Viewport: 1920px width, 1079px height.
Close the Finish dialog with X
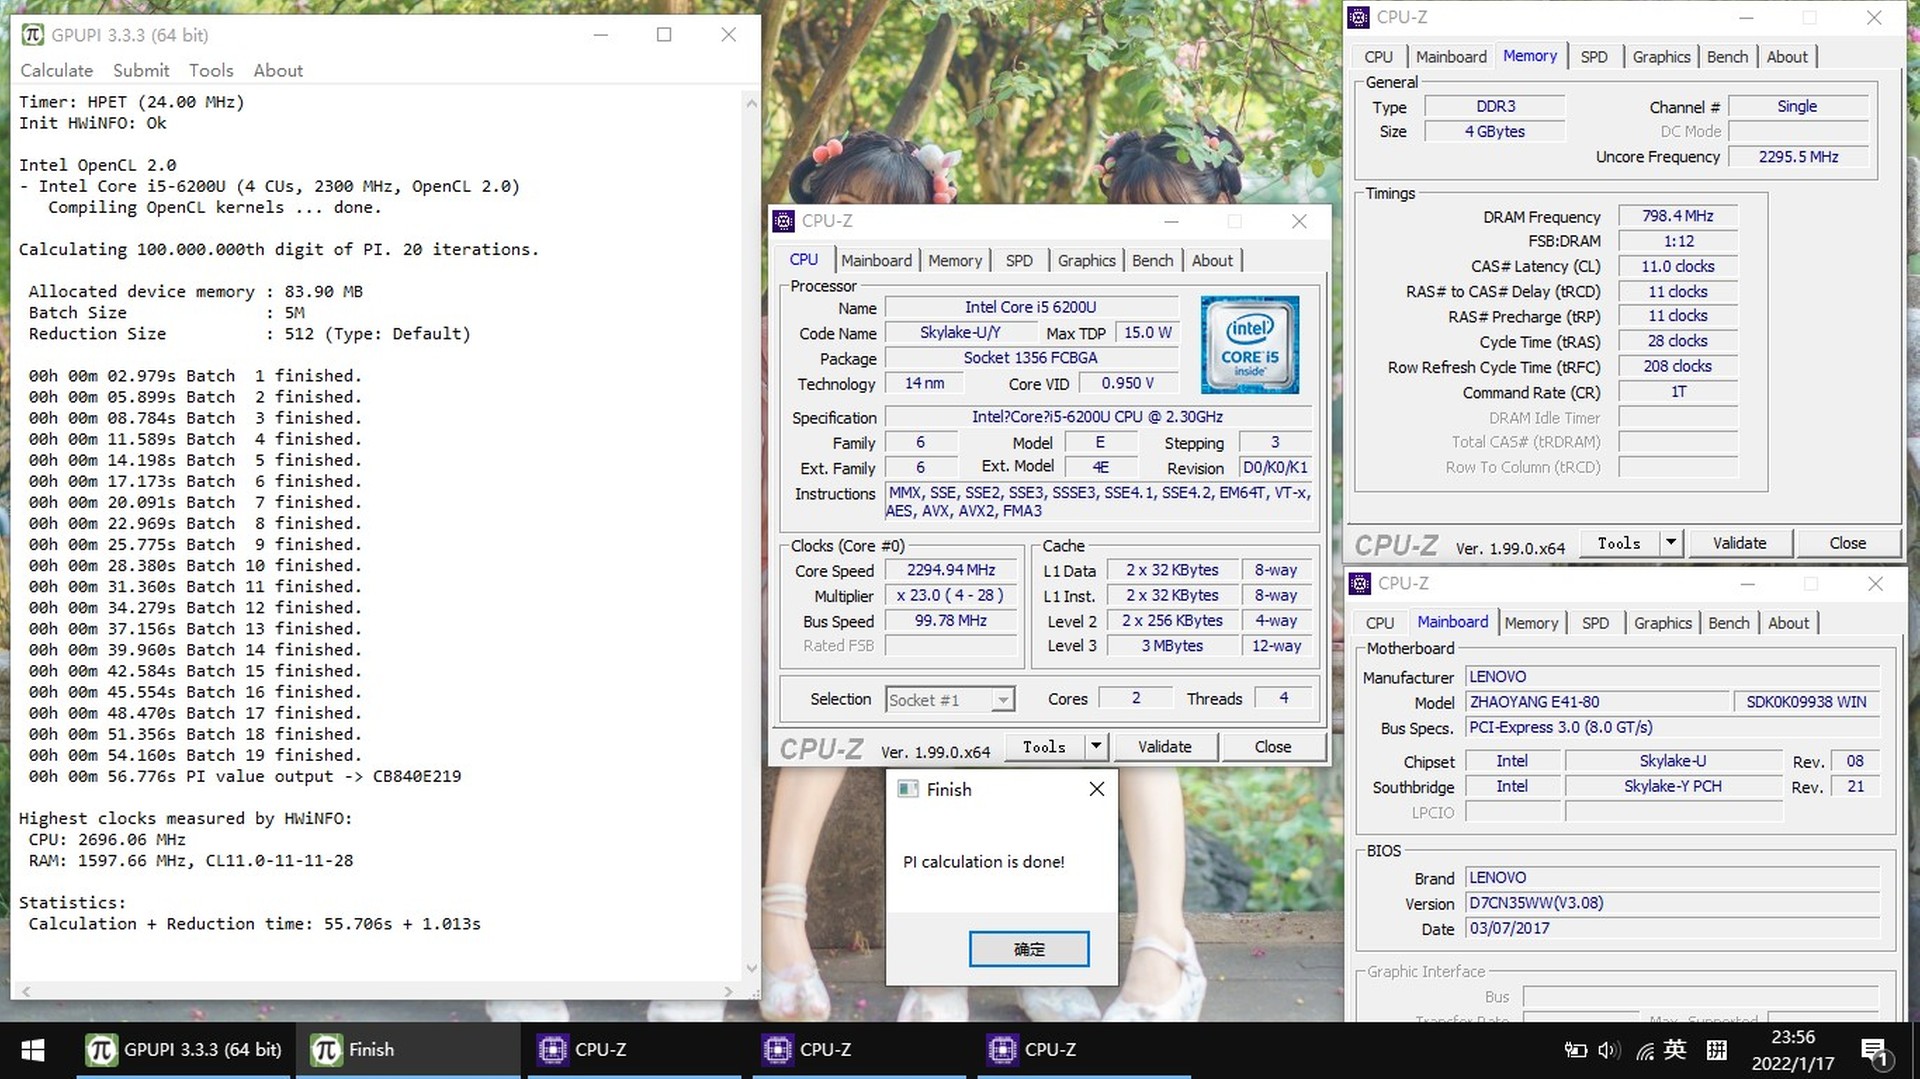pyautogui.click(x=1096, y=789)
